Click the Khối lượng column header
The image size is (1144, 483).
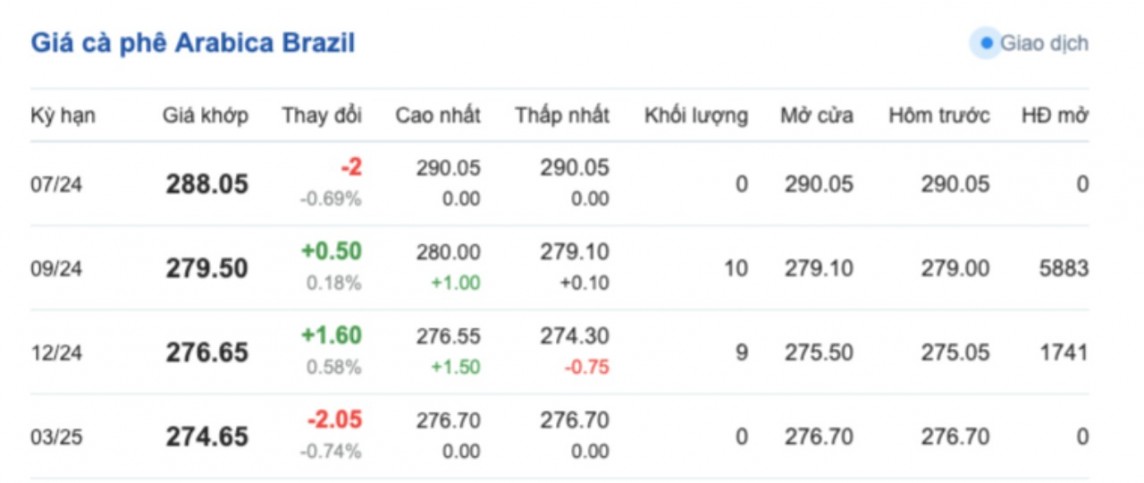[x=695, y=115]
